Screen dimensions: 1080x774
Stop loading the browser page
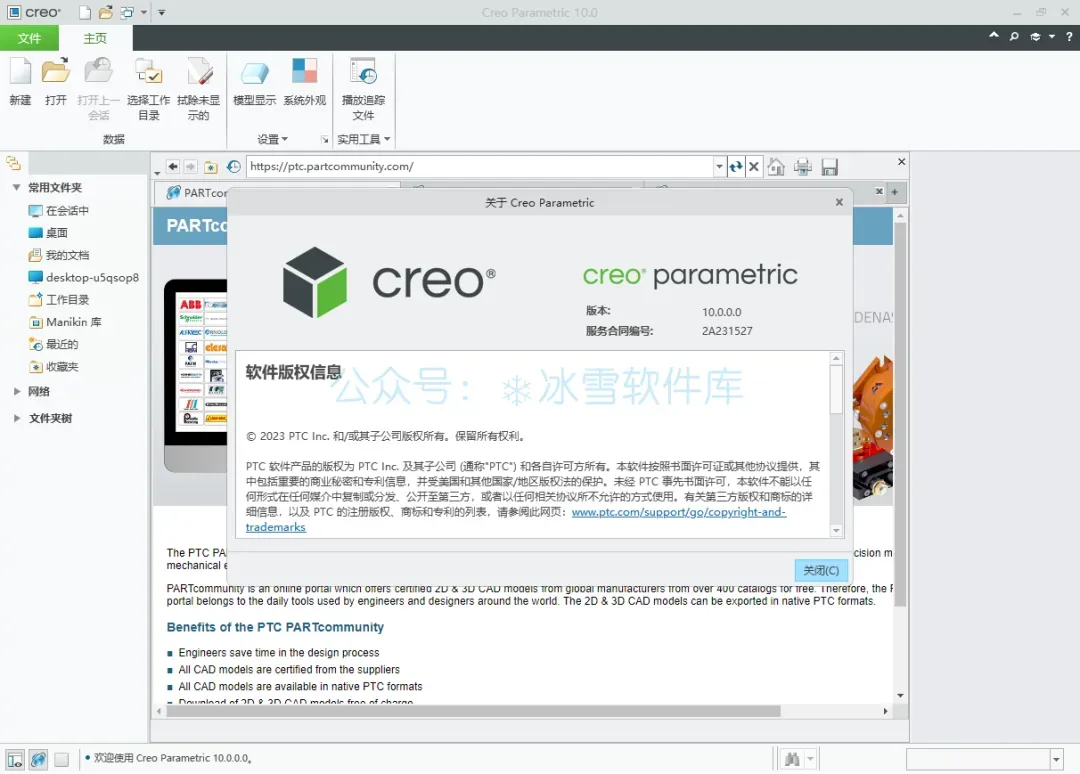point(754,167)
